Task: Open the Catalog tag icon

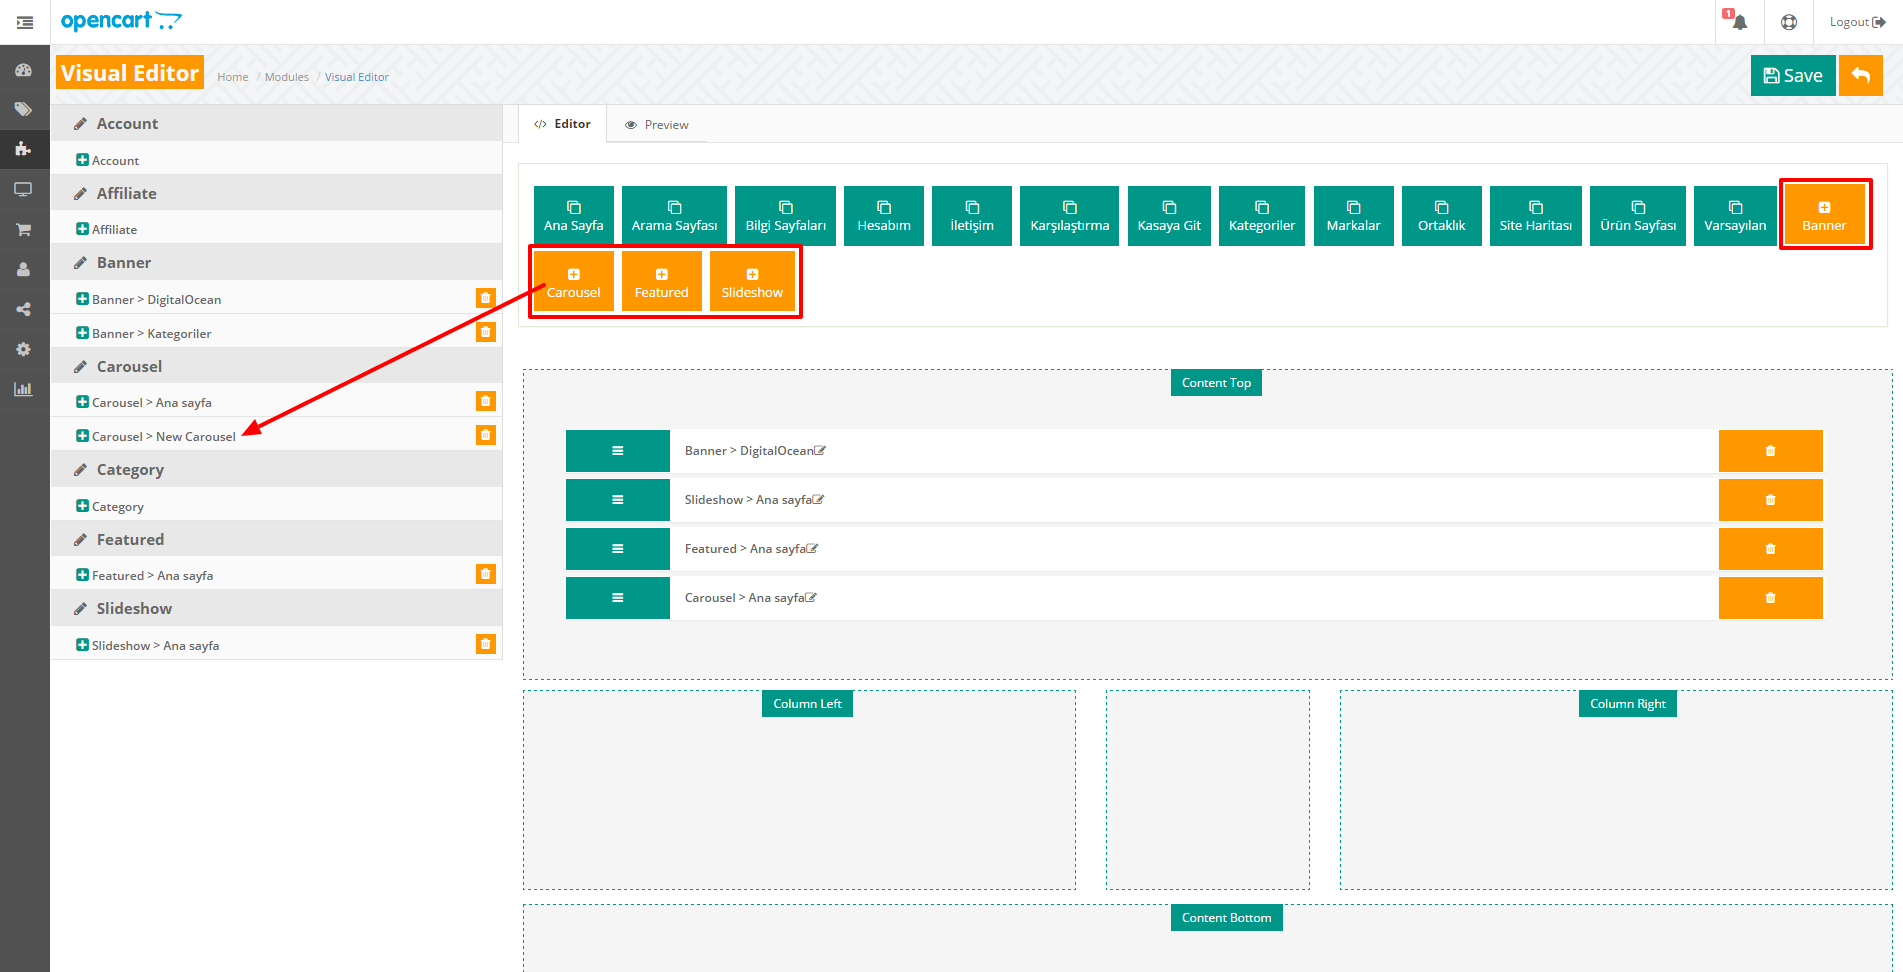Action: tap(23, 110)
